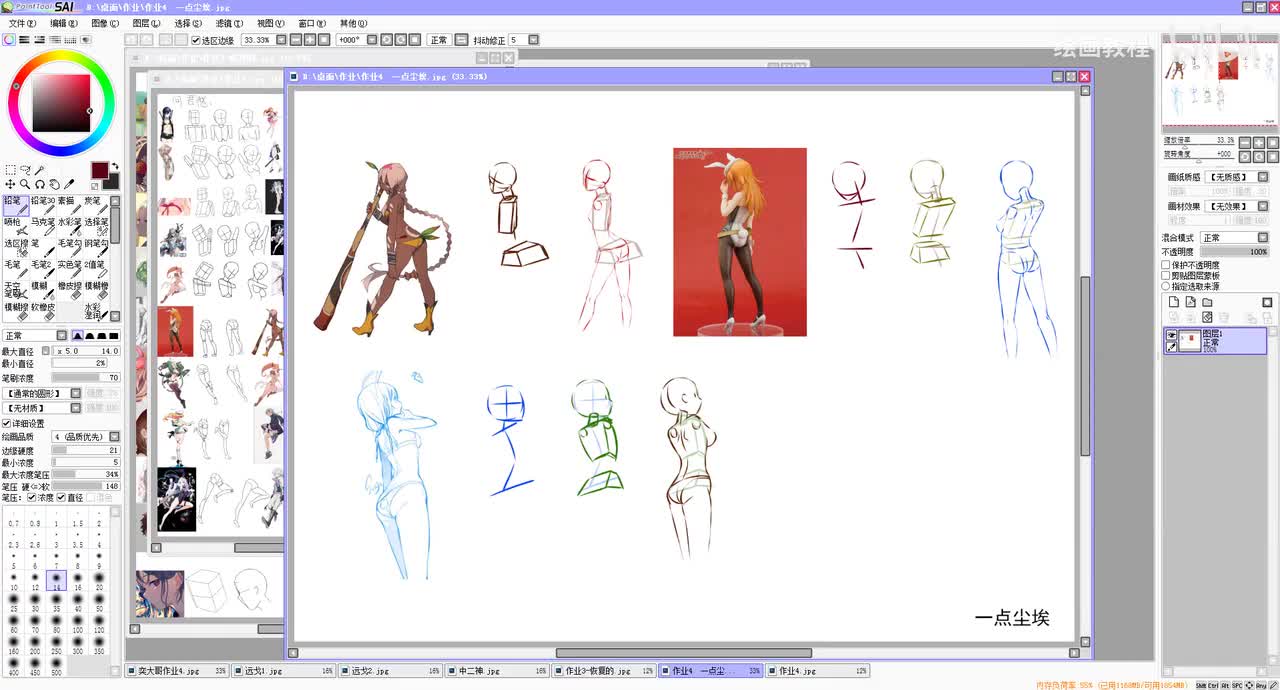The height and width of the screenshot is (690, 1280).
Task: Open the 绘画品质 quality dropdown
Action: point(86,437)
